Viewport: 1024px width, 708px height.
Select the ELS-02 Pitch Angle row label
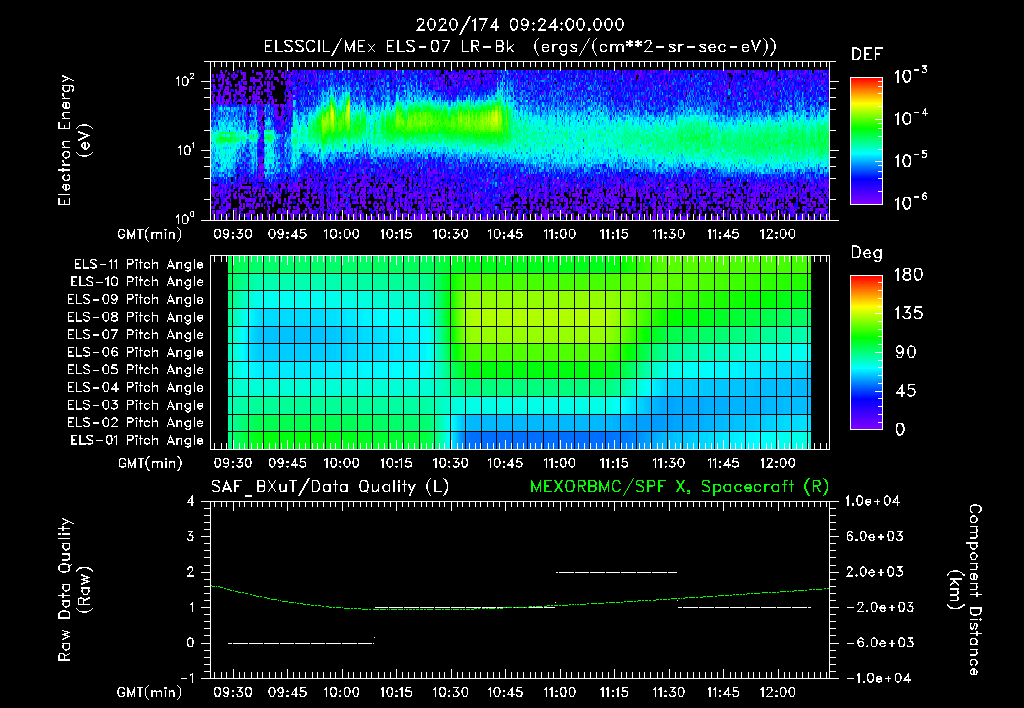click(136, 423)
